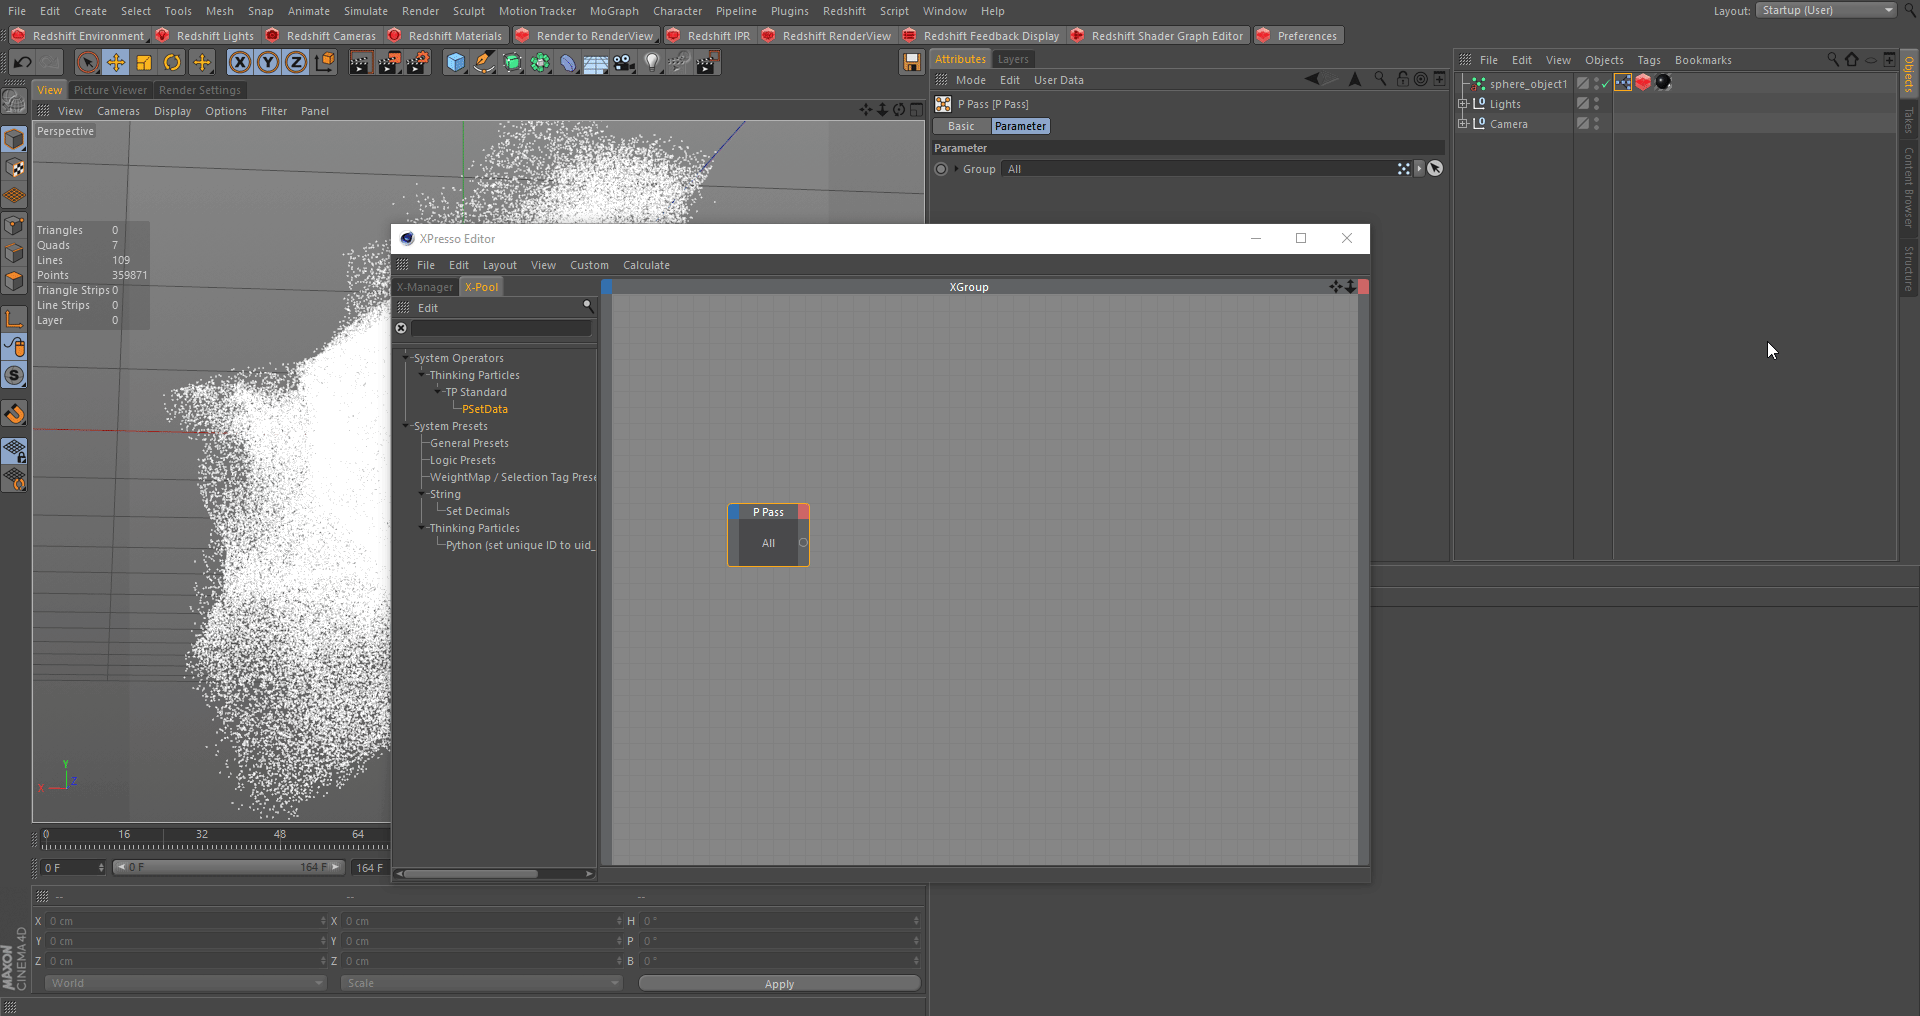Switch to the Layers tab
This screenshot has height=1016, width=1920.
point(1013,59)
